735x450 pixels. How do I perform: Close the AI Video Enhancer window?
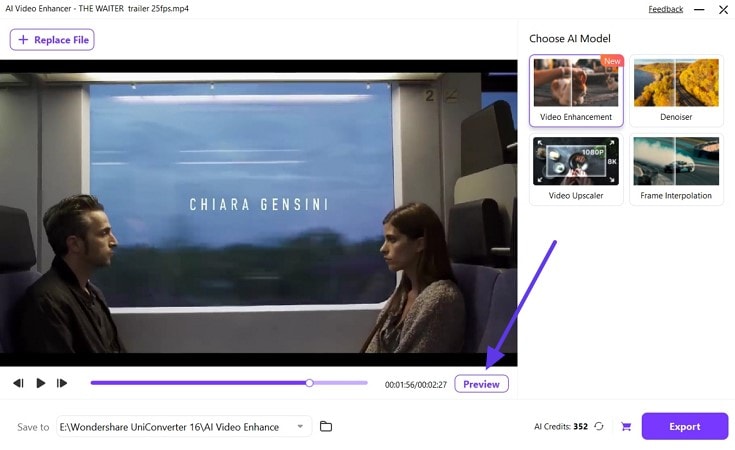pyautogui.click(x=723, y=9)
